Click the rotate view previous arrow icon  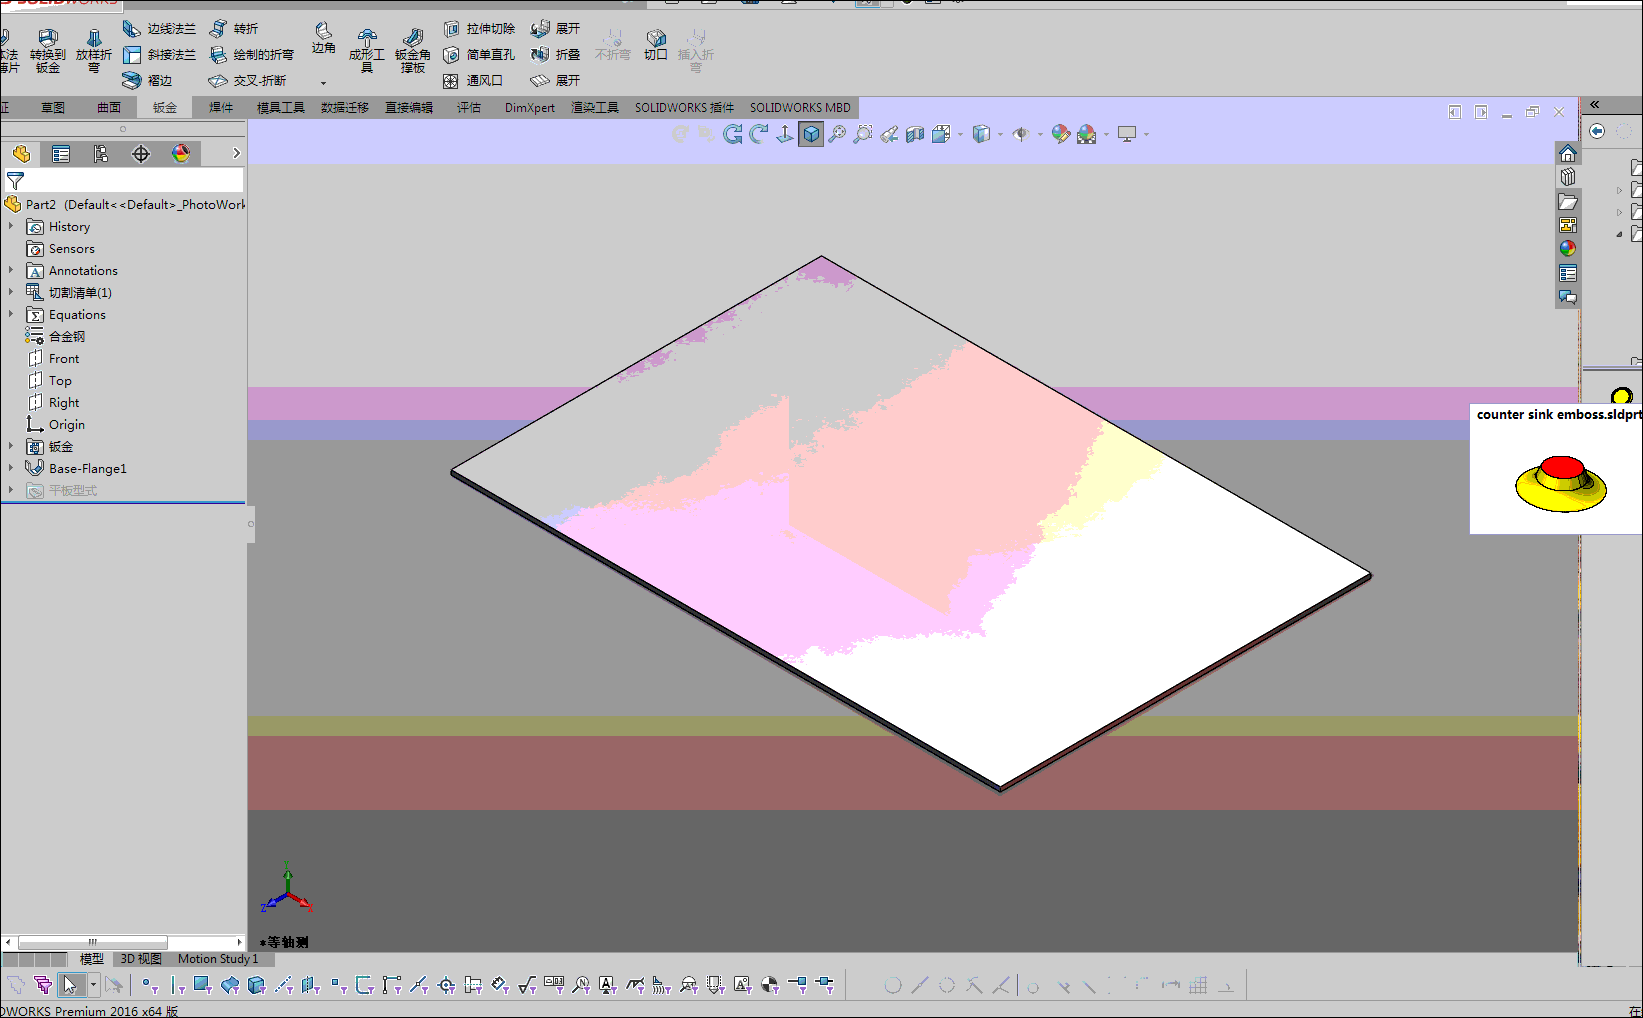(x=733, y=134)
